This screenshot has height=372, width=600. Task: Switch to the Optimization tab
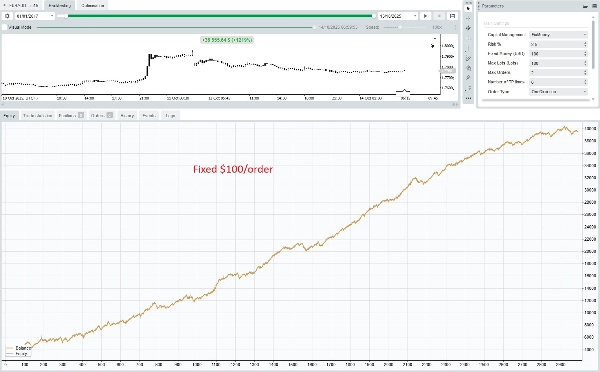pyautogui.click(x=92, y=5)
